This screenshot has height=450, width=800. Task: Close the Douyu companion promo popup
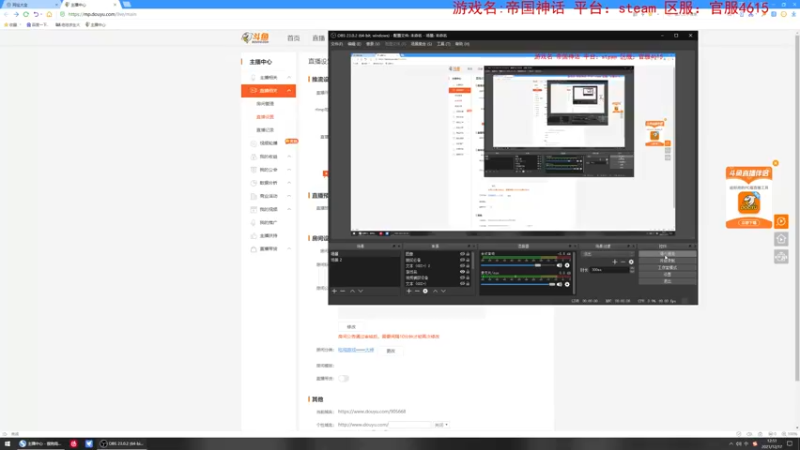[776, 163]
